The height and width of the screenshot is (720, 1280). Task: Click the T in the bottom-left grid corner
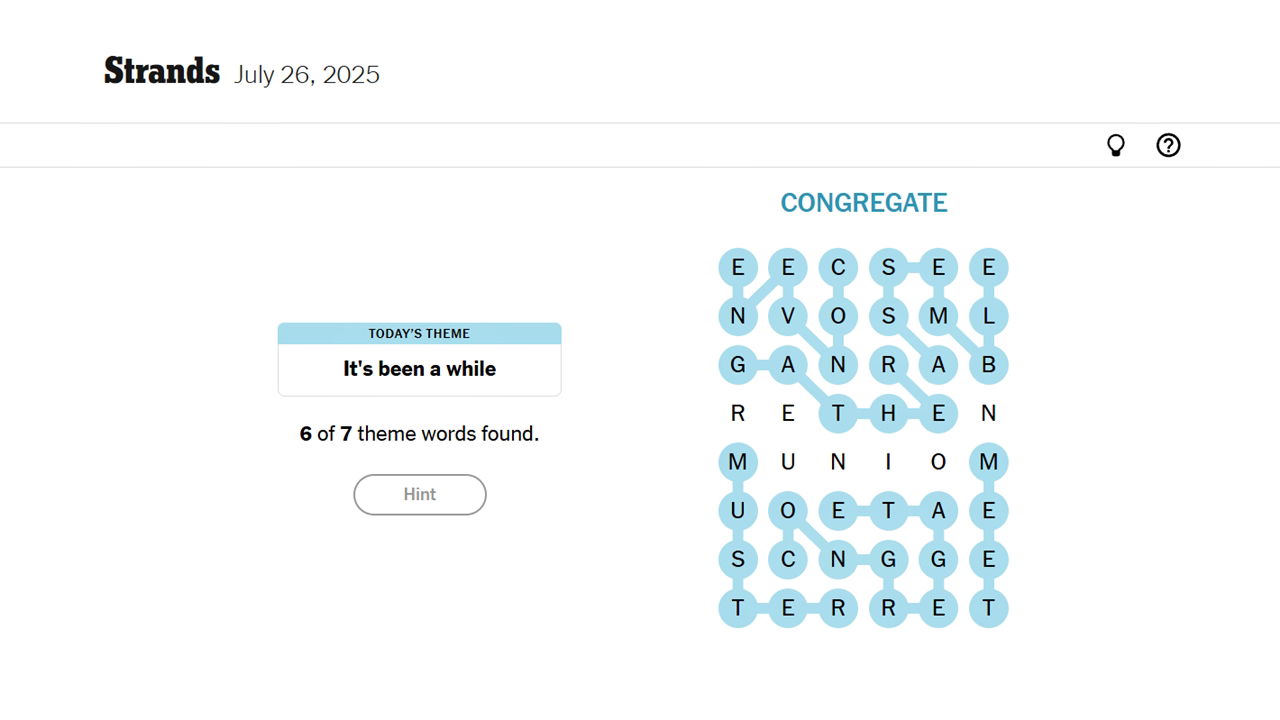[738, 608]
